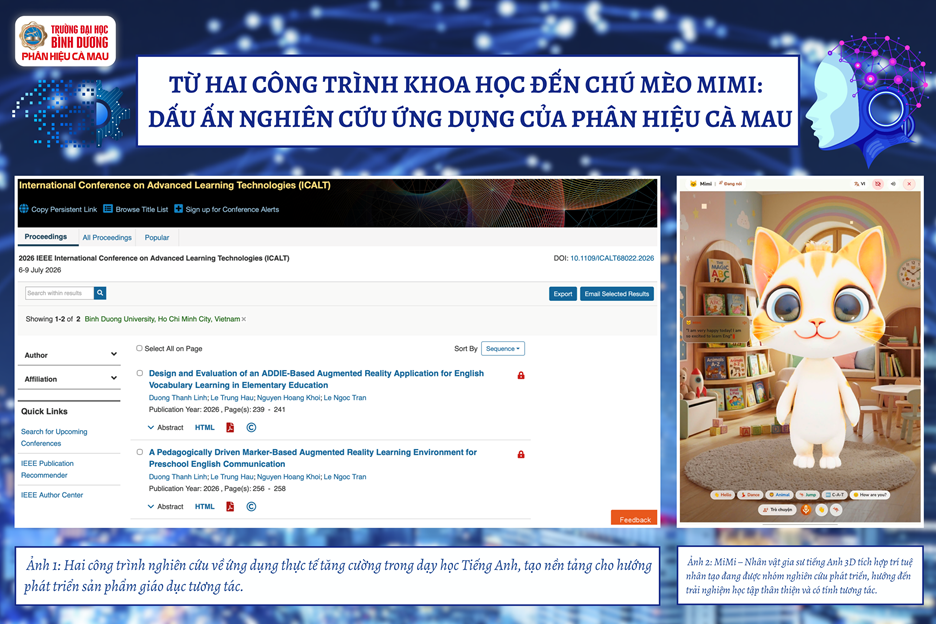Open PDF icon for Pedagogically Driven paper

230,506
